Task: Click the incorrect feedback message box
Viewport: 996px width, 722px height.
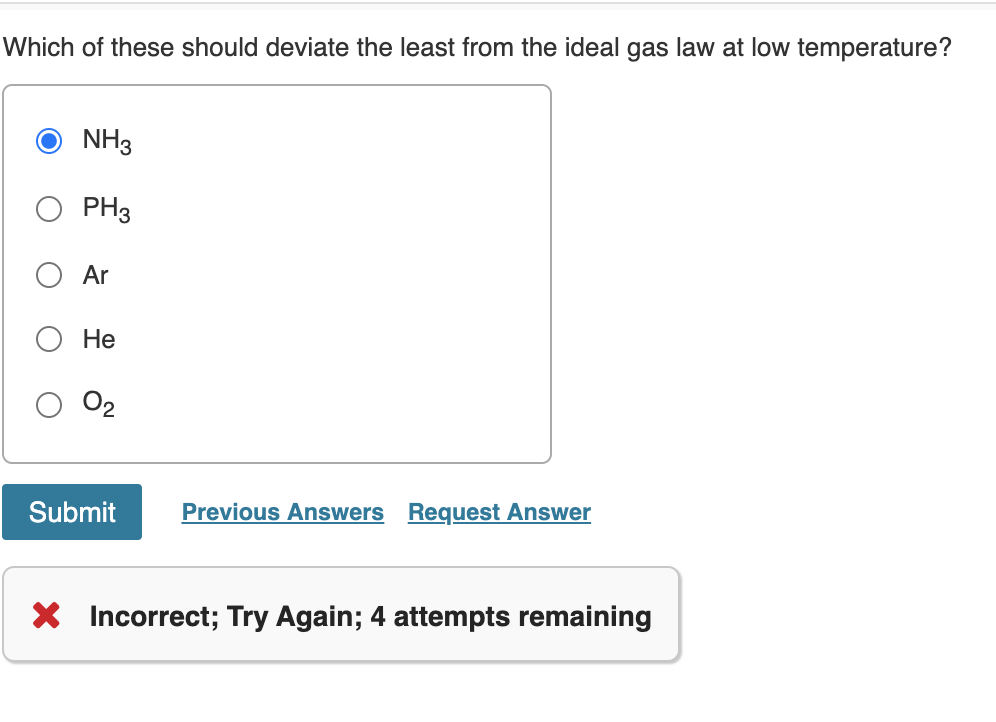Action: click(x=340, y=616)
